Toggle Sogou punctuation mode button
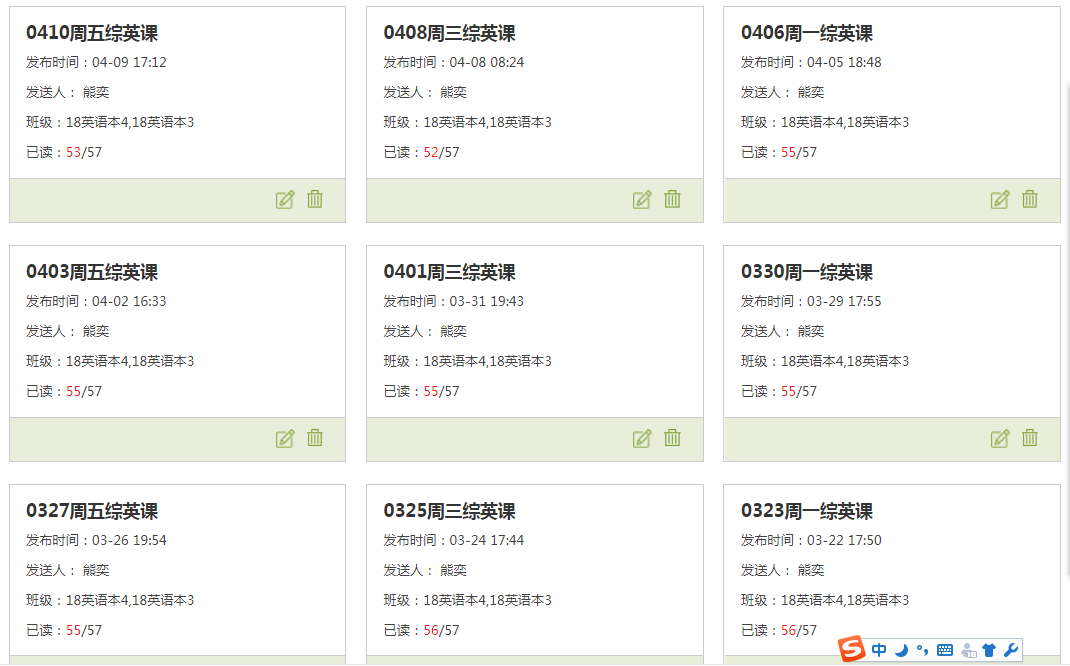Image resolution: width=1070 pixels, height=666 pixels. 922,650
